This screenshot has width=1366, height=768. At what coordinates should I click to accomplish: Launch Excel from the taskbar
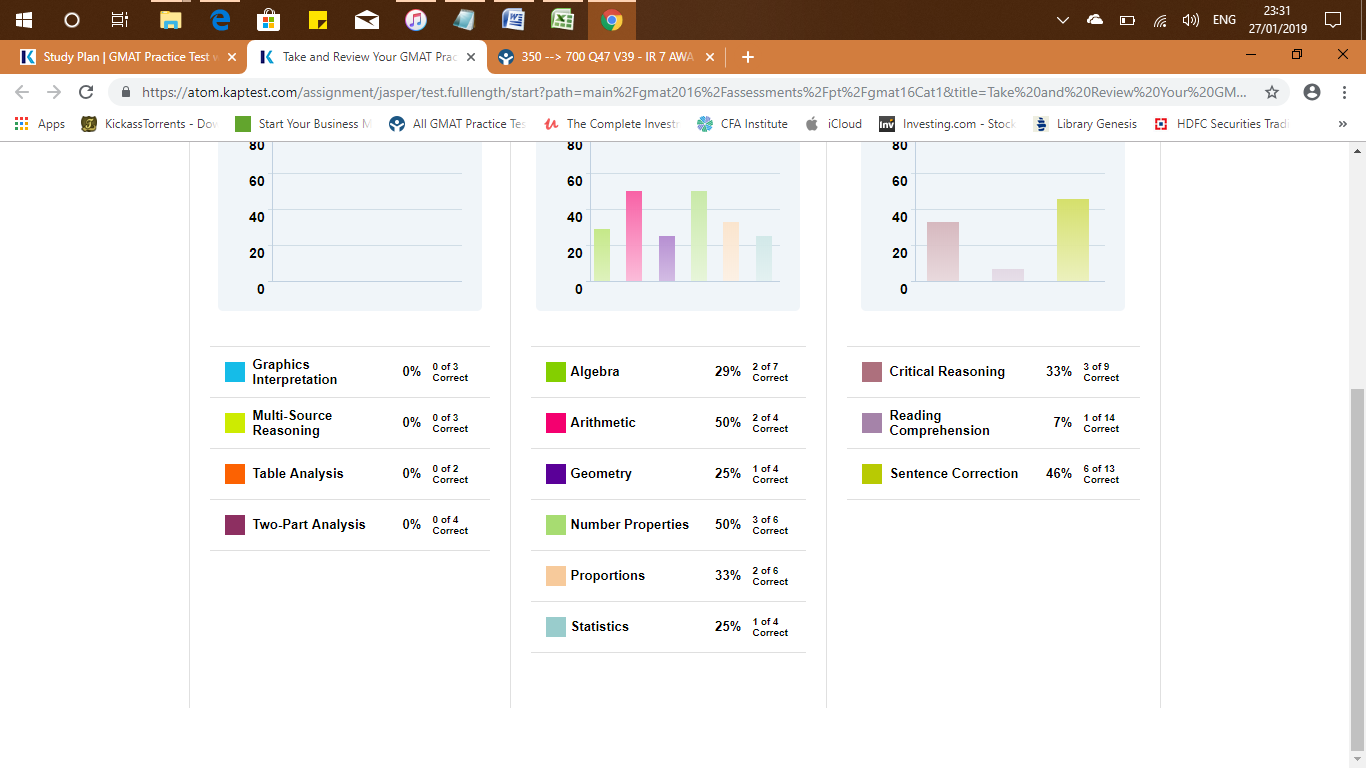(x=563, y=20)
